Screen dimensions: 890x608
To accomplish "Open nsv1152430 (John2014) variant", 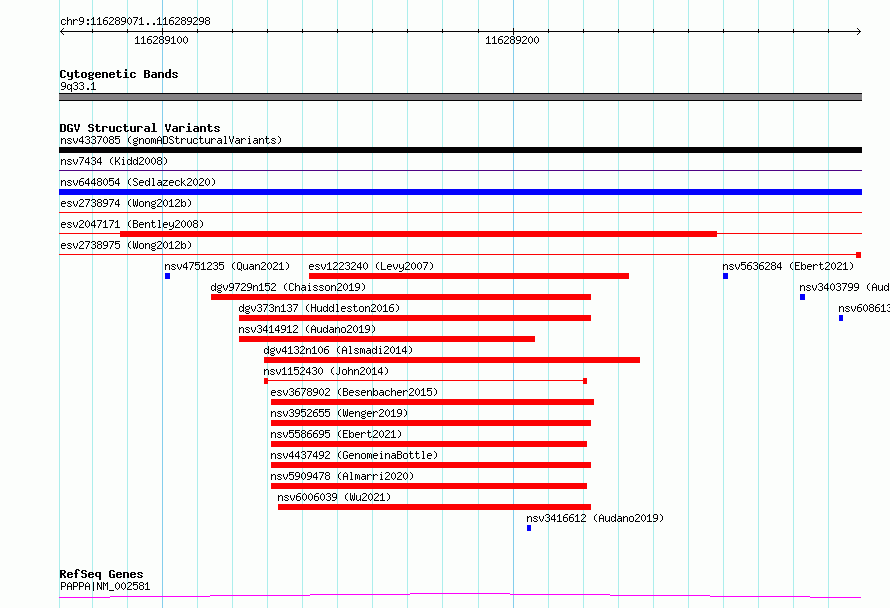I will coord(326,371).
